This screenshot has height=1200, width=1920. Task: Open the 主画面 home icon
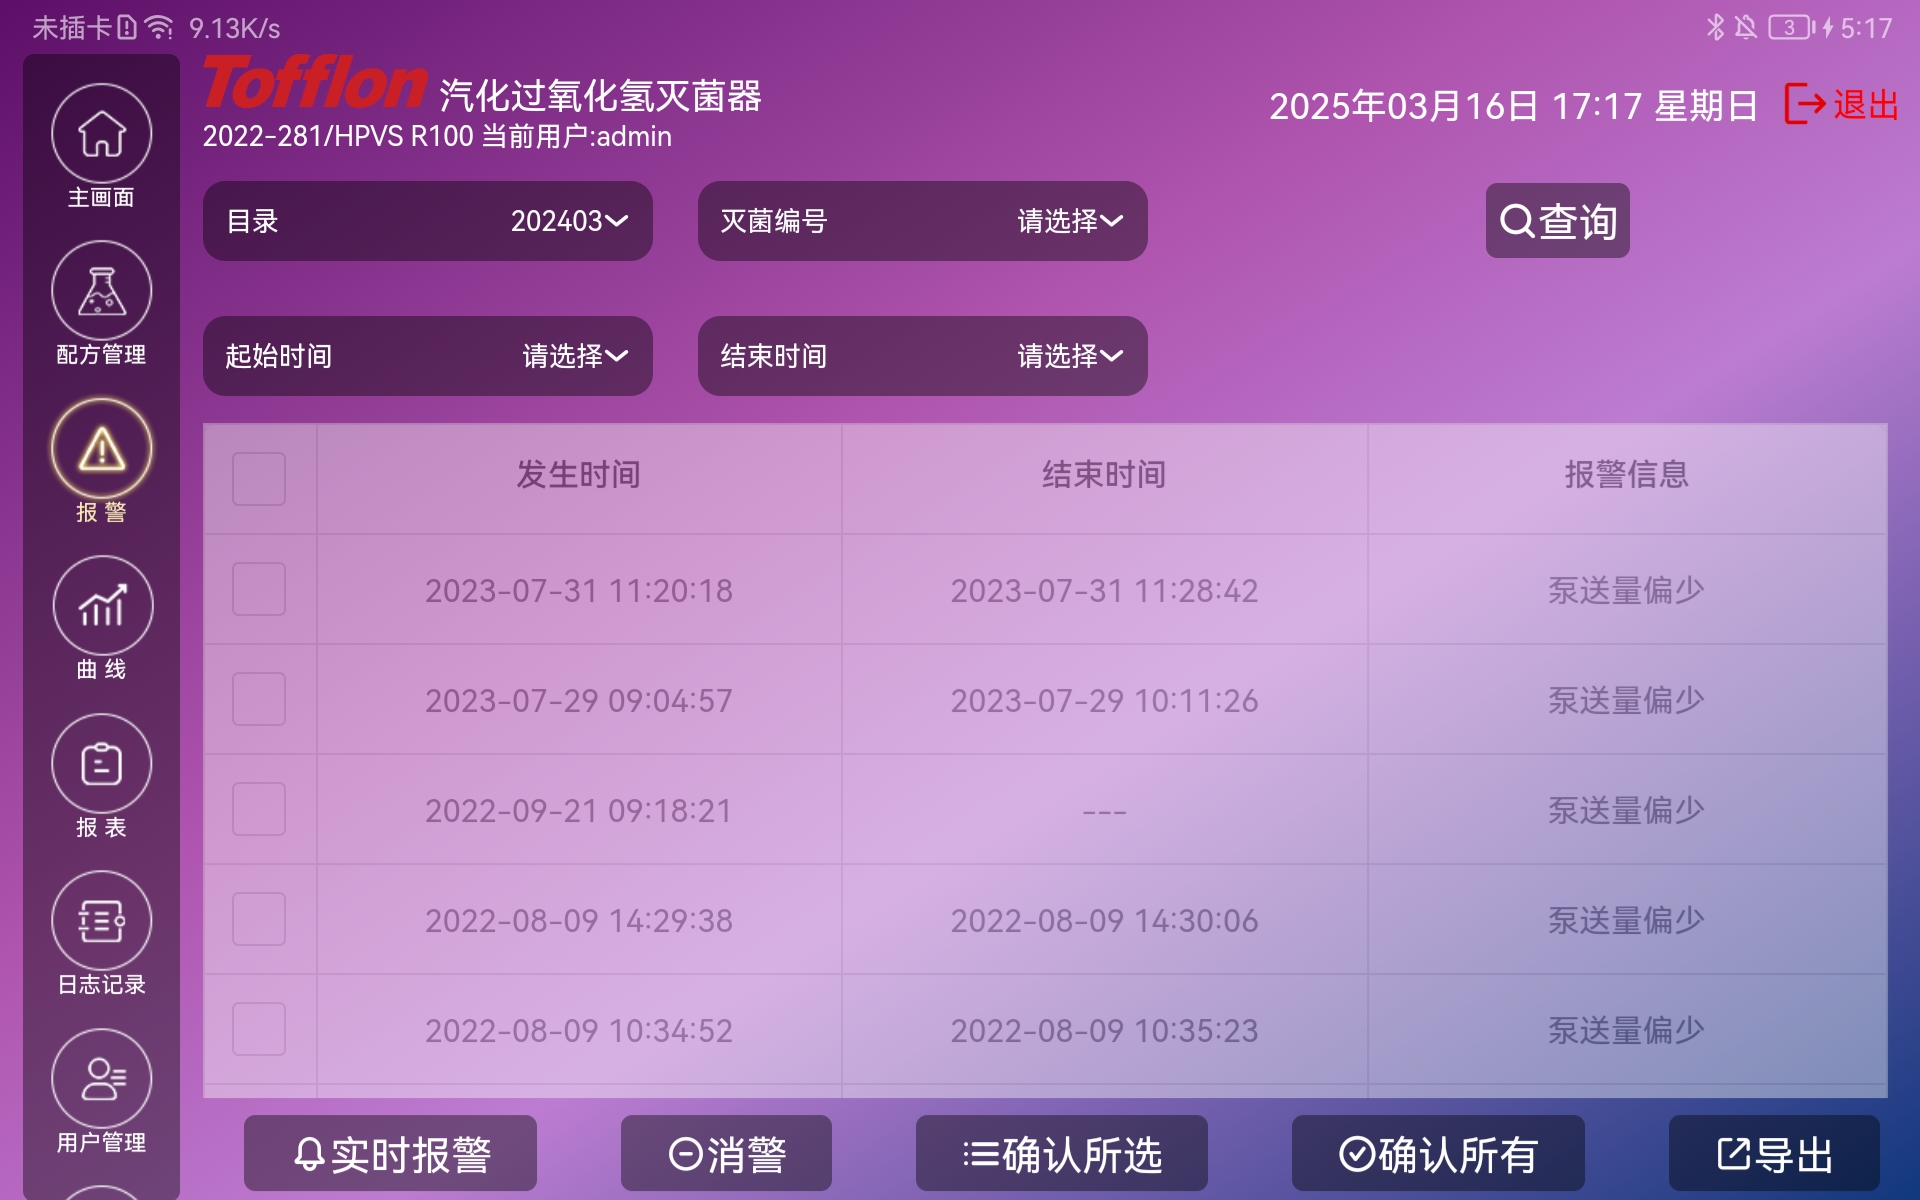pos(102,133)
